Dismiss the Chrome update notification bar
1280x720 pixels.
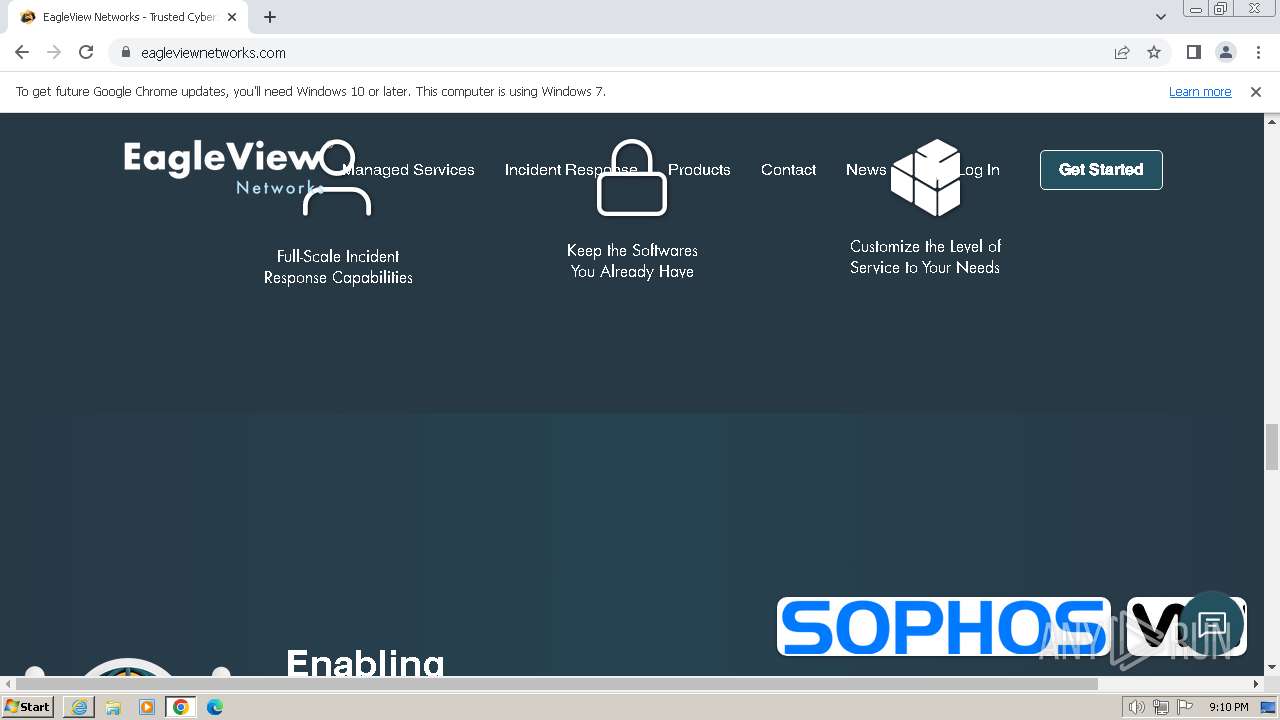click(x=1256, y=92)
